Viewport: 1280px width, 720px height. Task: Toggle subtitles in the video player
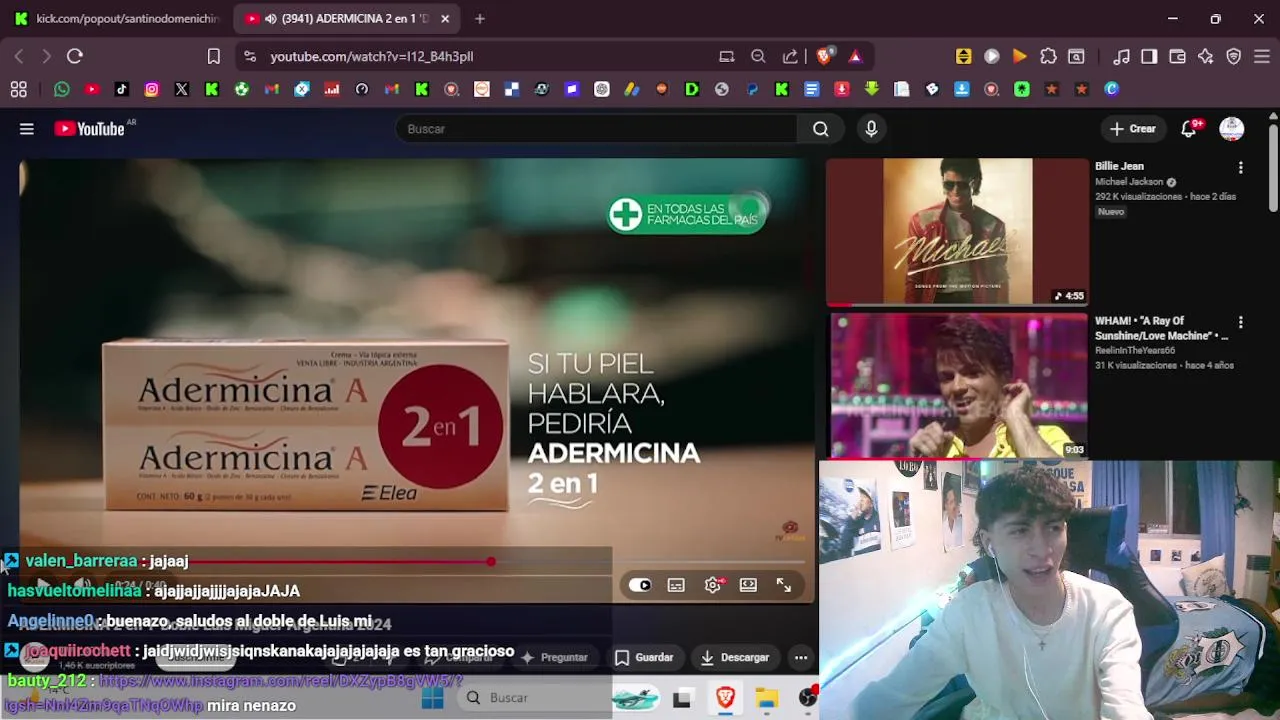pos(676,585)
